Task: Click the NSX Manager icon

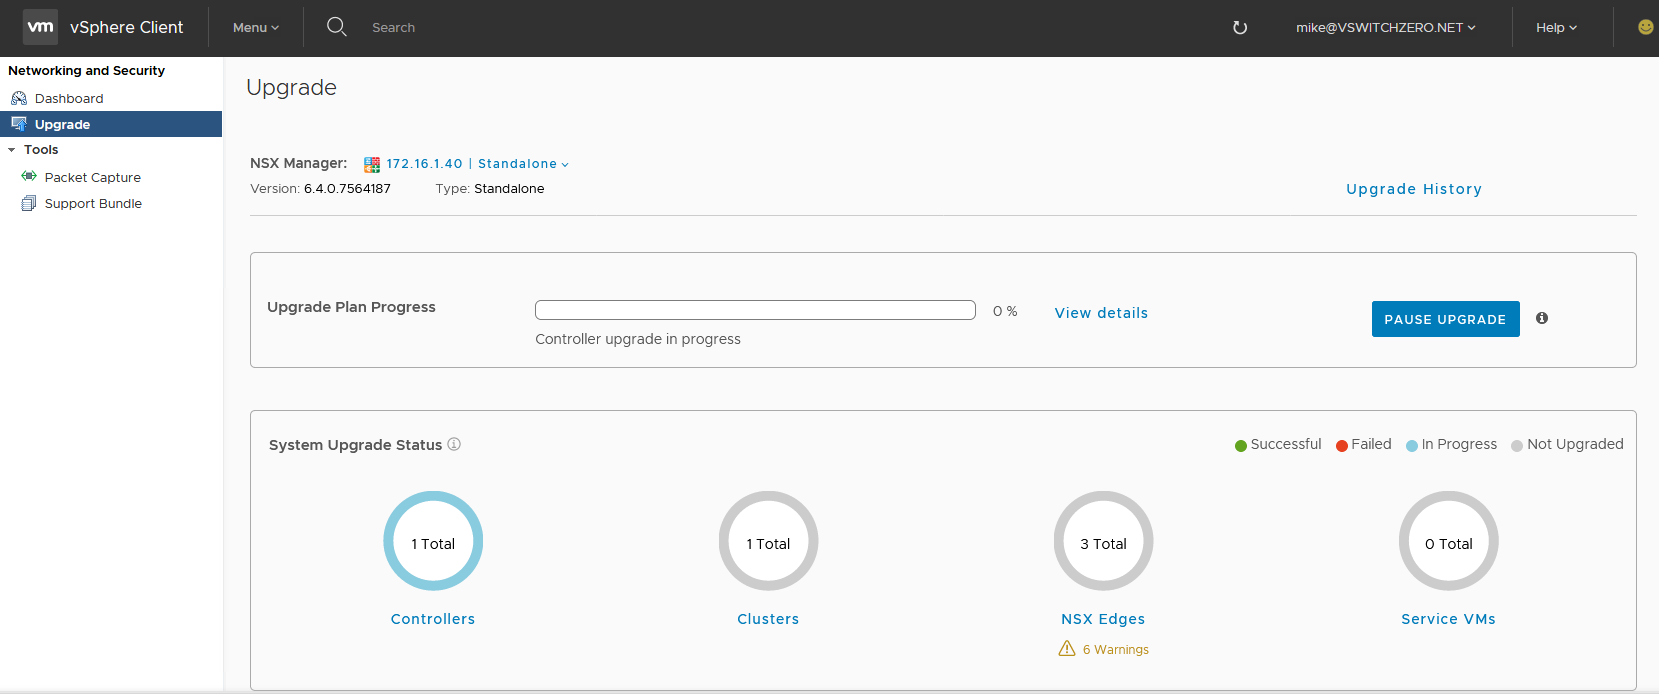Action: (x=372, y=164)
